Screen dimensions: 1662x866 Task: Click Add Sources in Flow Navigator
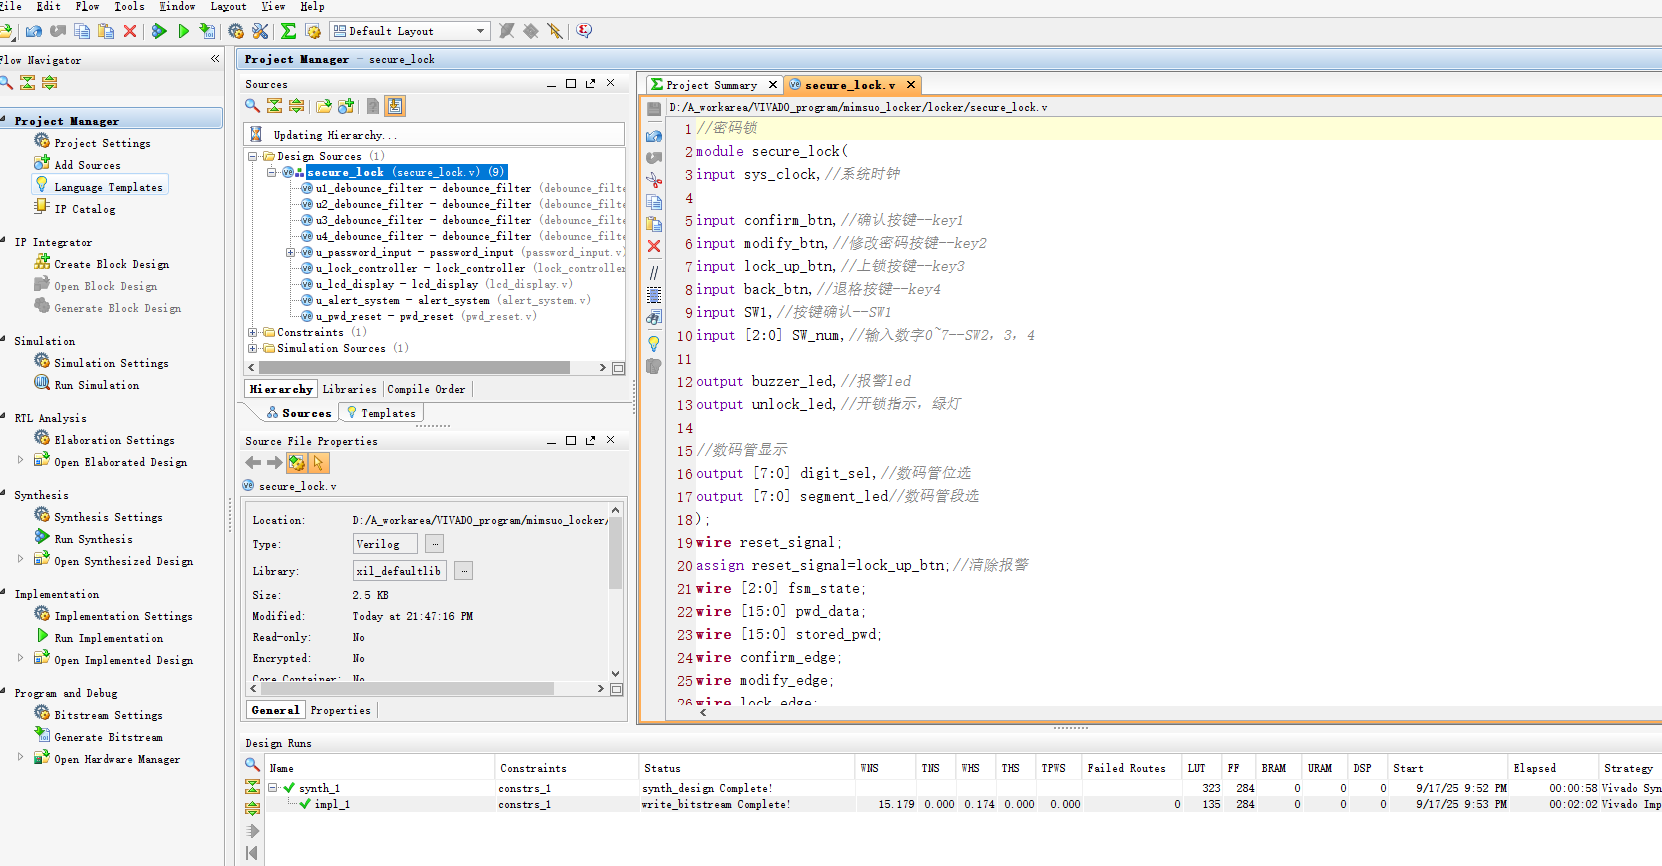[x=87, y=165]
